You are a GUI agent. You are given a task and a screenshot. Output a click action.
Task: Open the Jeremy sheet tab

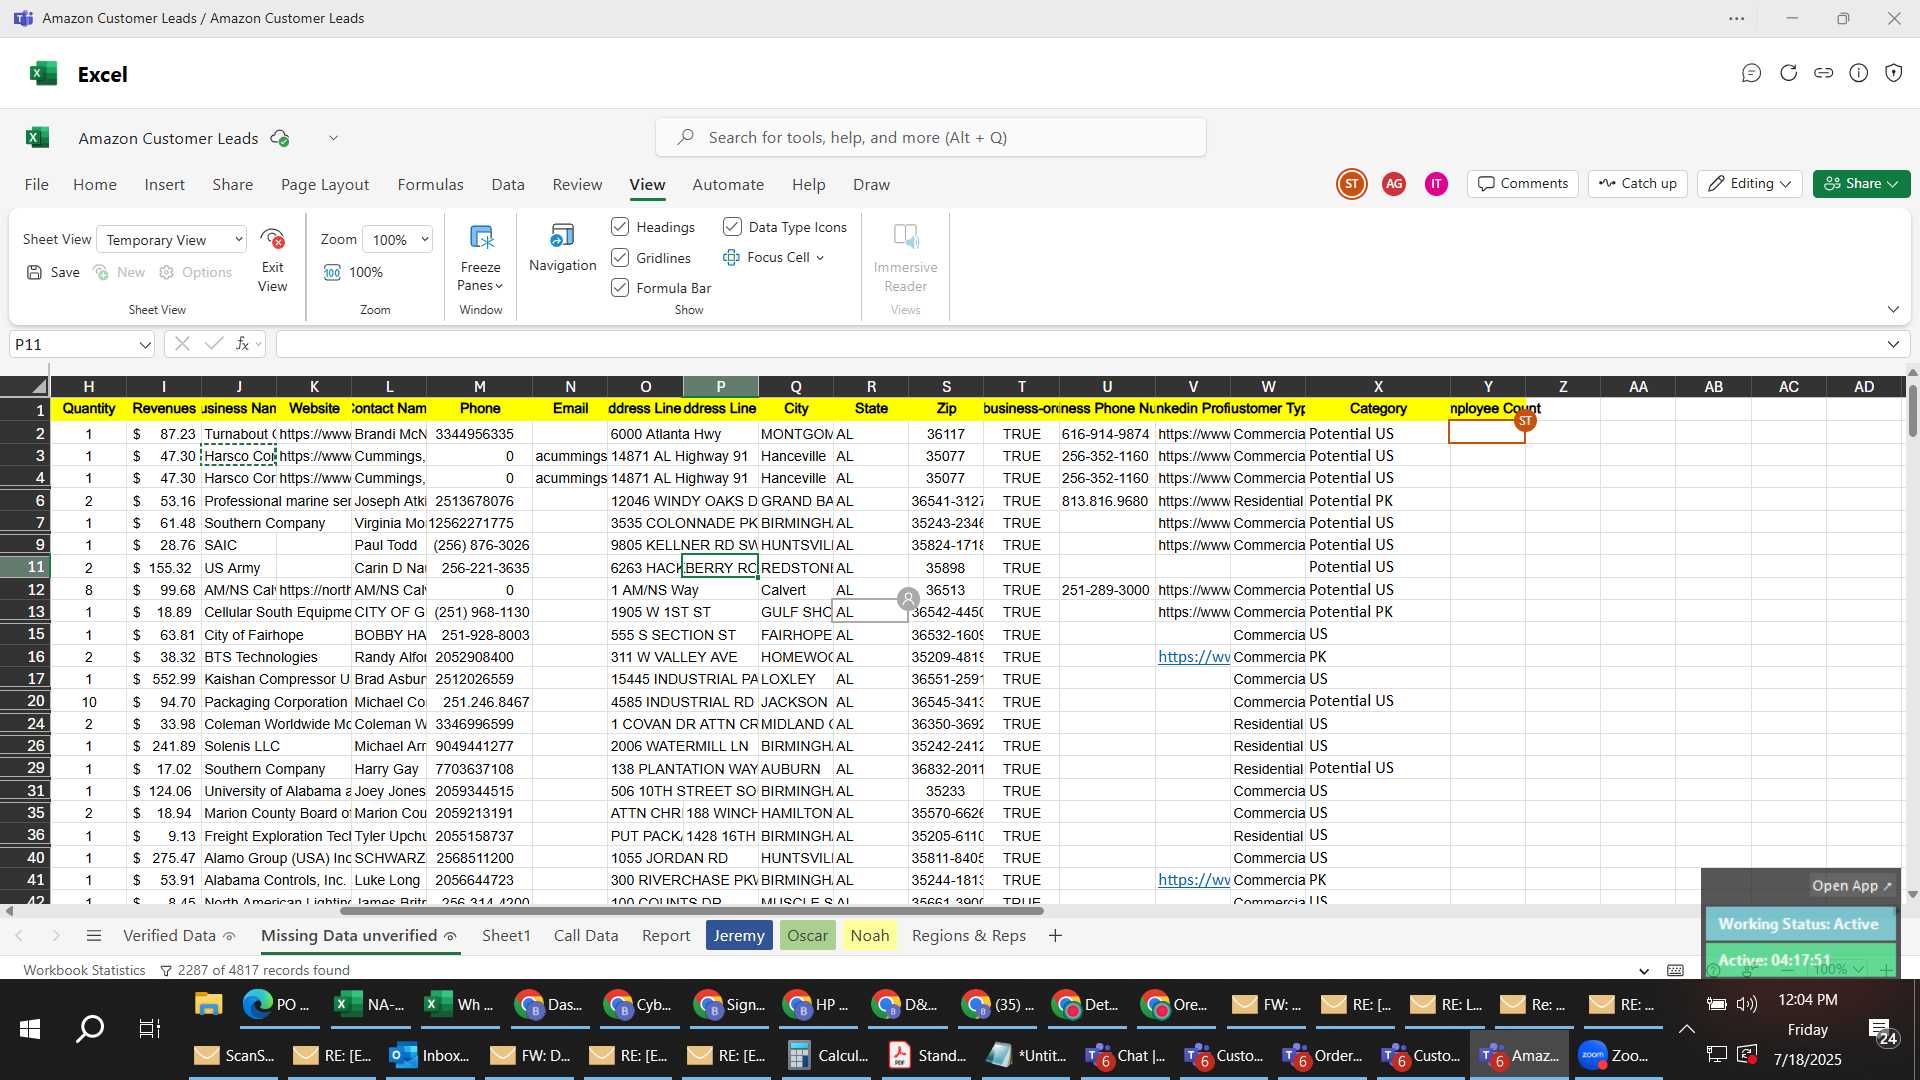(x=739, y=936)
